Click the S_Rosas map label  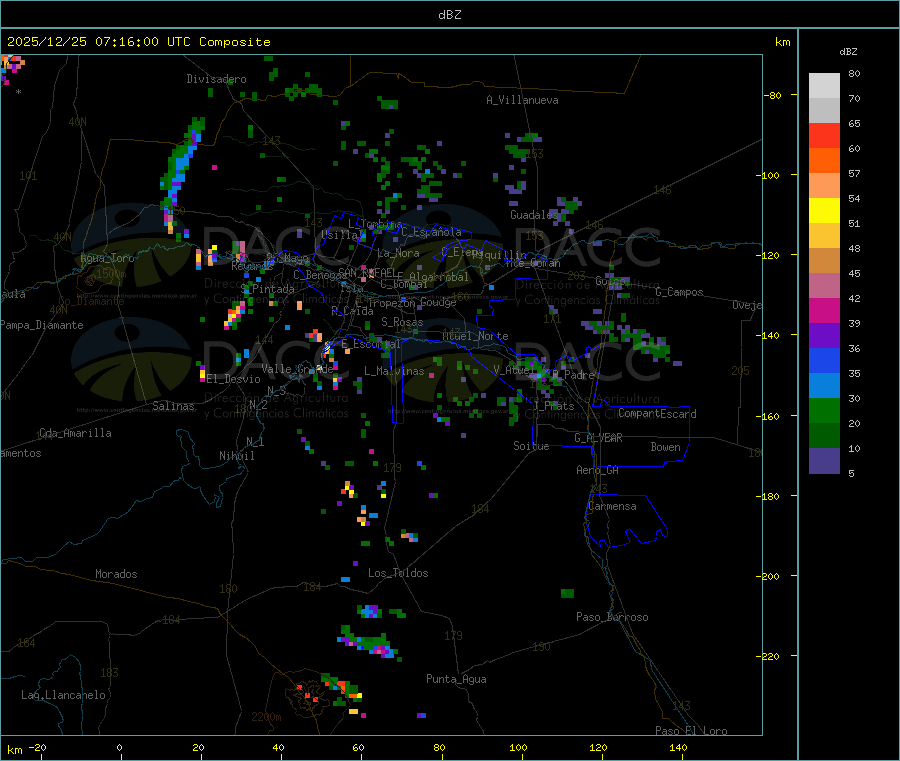[x=402, y=322]
